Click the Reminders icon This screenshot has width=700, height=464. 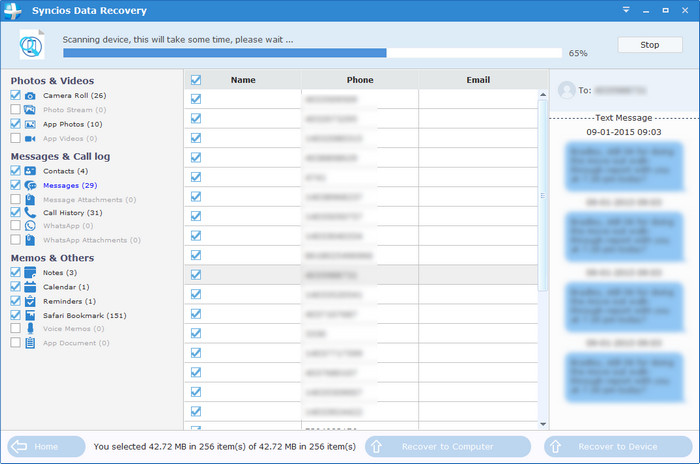click(30, 301)
